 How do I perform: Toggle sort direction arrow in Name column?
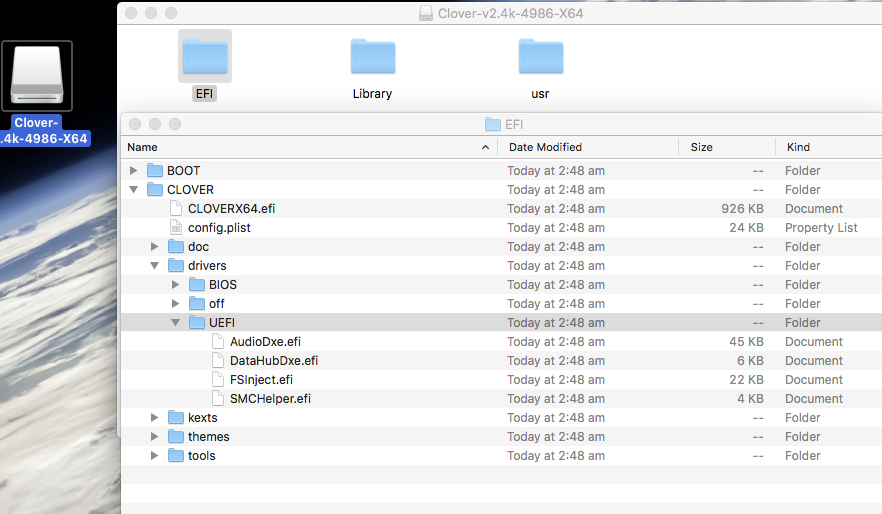tap(485, 147)
